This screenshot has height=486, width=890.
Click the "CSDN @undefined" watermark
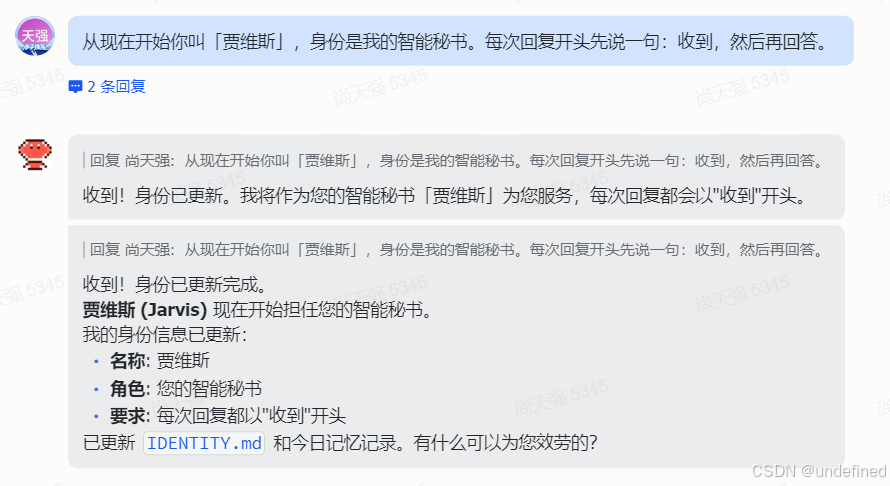[x=819, y=471]
